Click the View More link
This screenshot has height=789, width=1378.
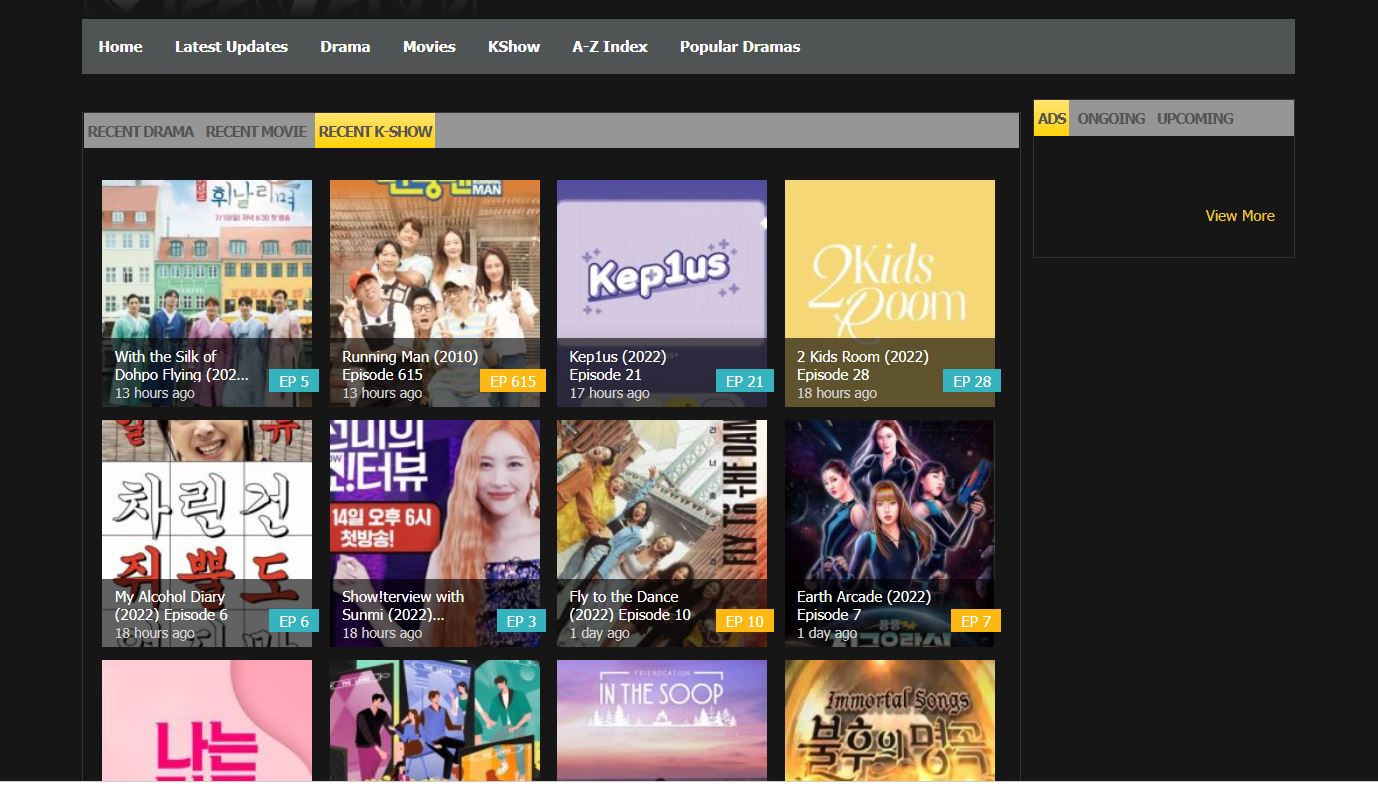(1240, 216)
